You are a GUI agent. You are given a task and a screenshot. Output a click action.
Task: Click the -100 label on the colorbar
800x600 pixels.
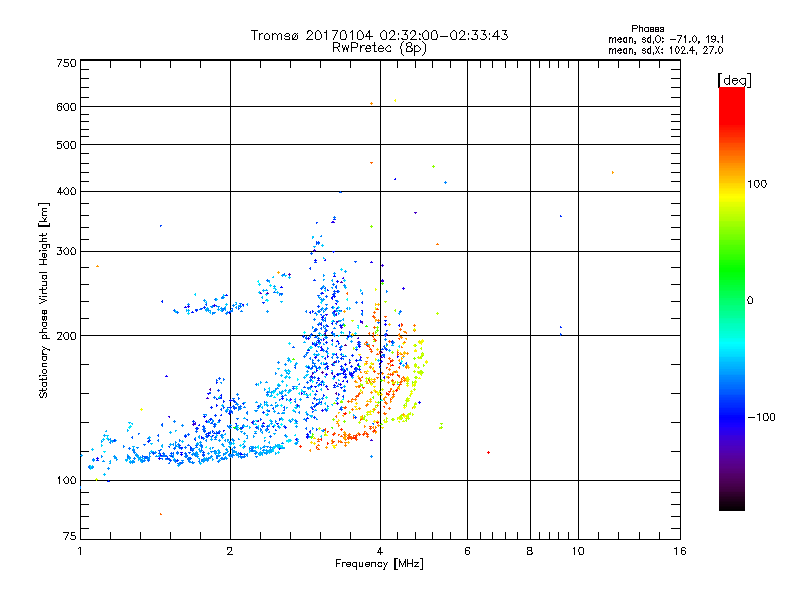pos(761,417)
